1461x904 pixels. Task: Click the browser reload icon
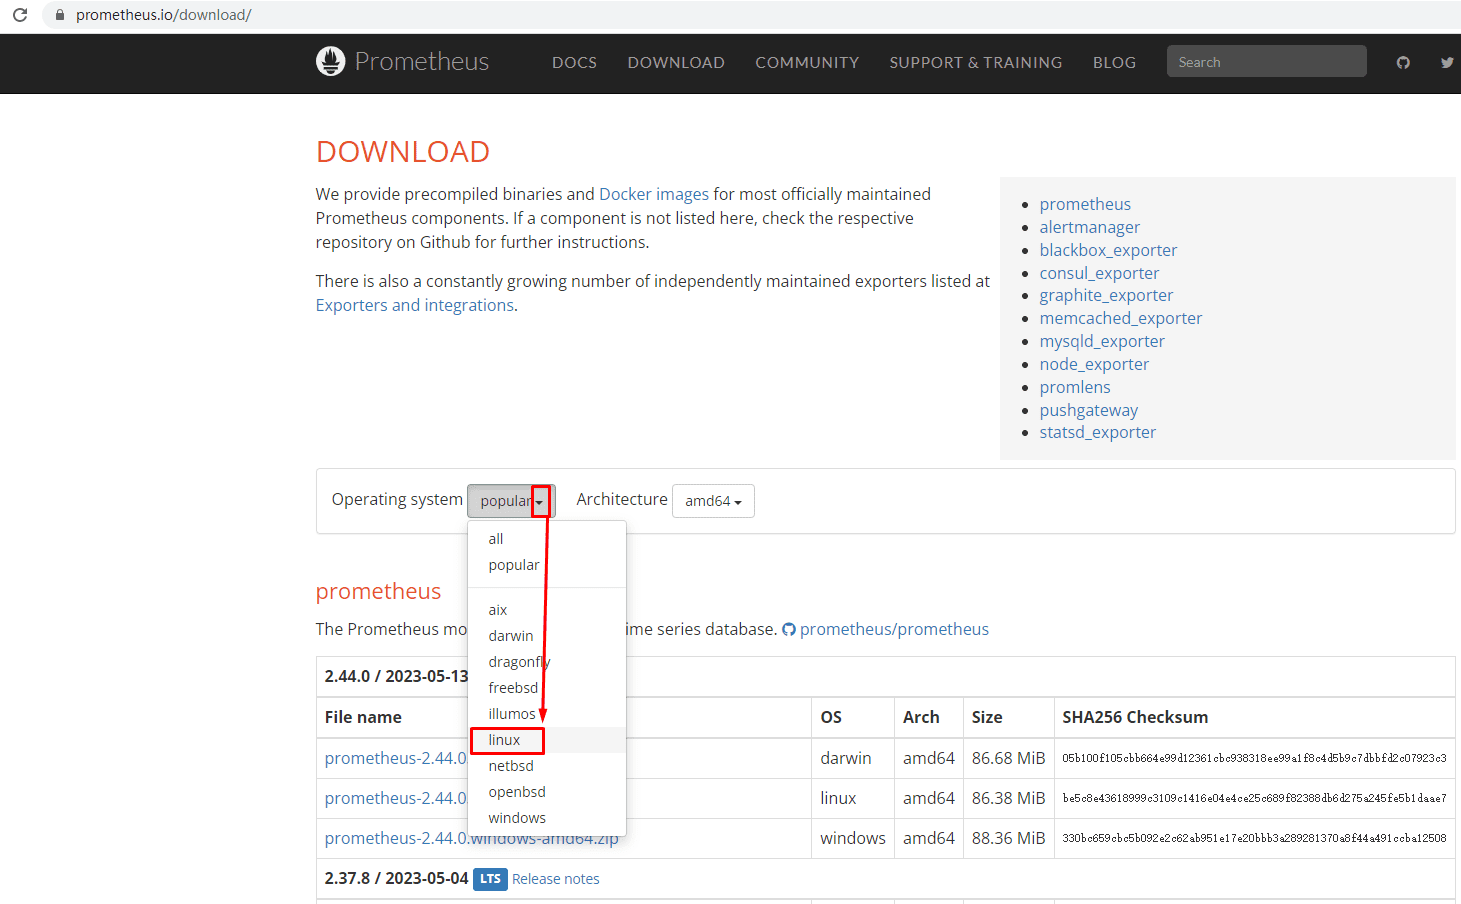coord(20,15)
